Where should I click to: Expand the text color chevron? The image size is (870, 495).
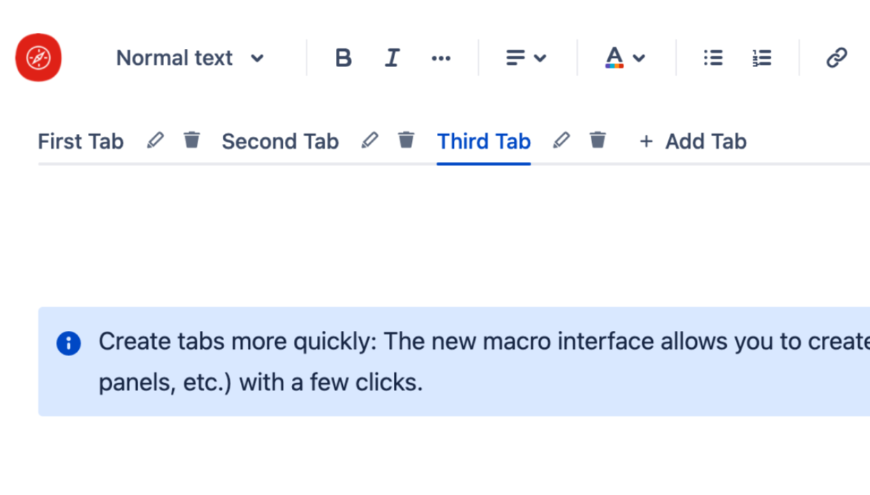[x=639, y=58]
